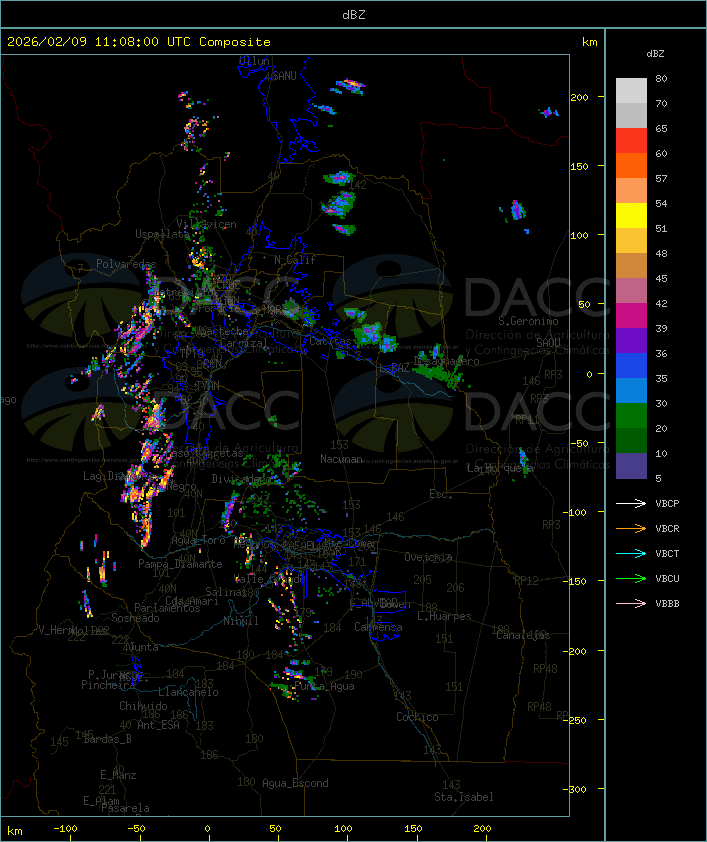Click the L.Huarpes map label
707x842 pixels.
(x=444, y=616)
